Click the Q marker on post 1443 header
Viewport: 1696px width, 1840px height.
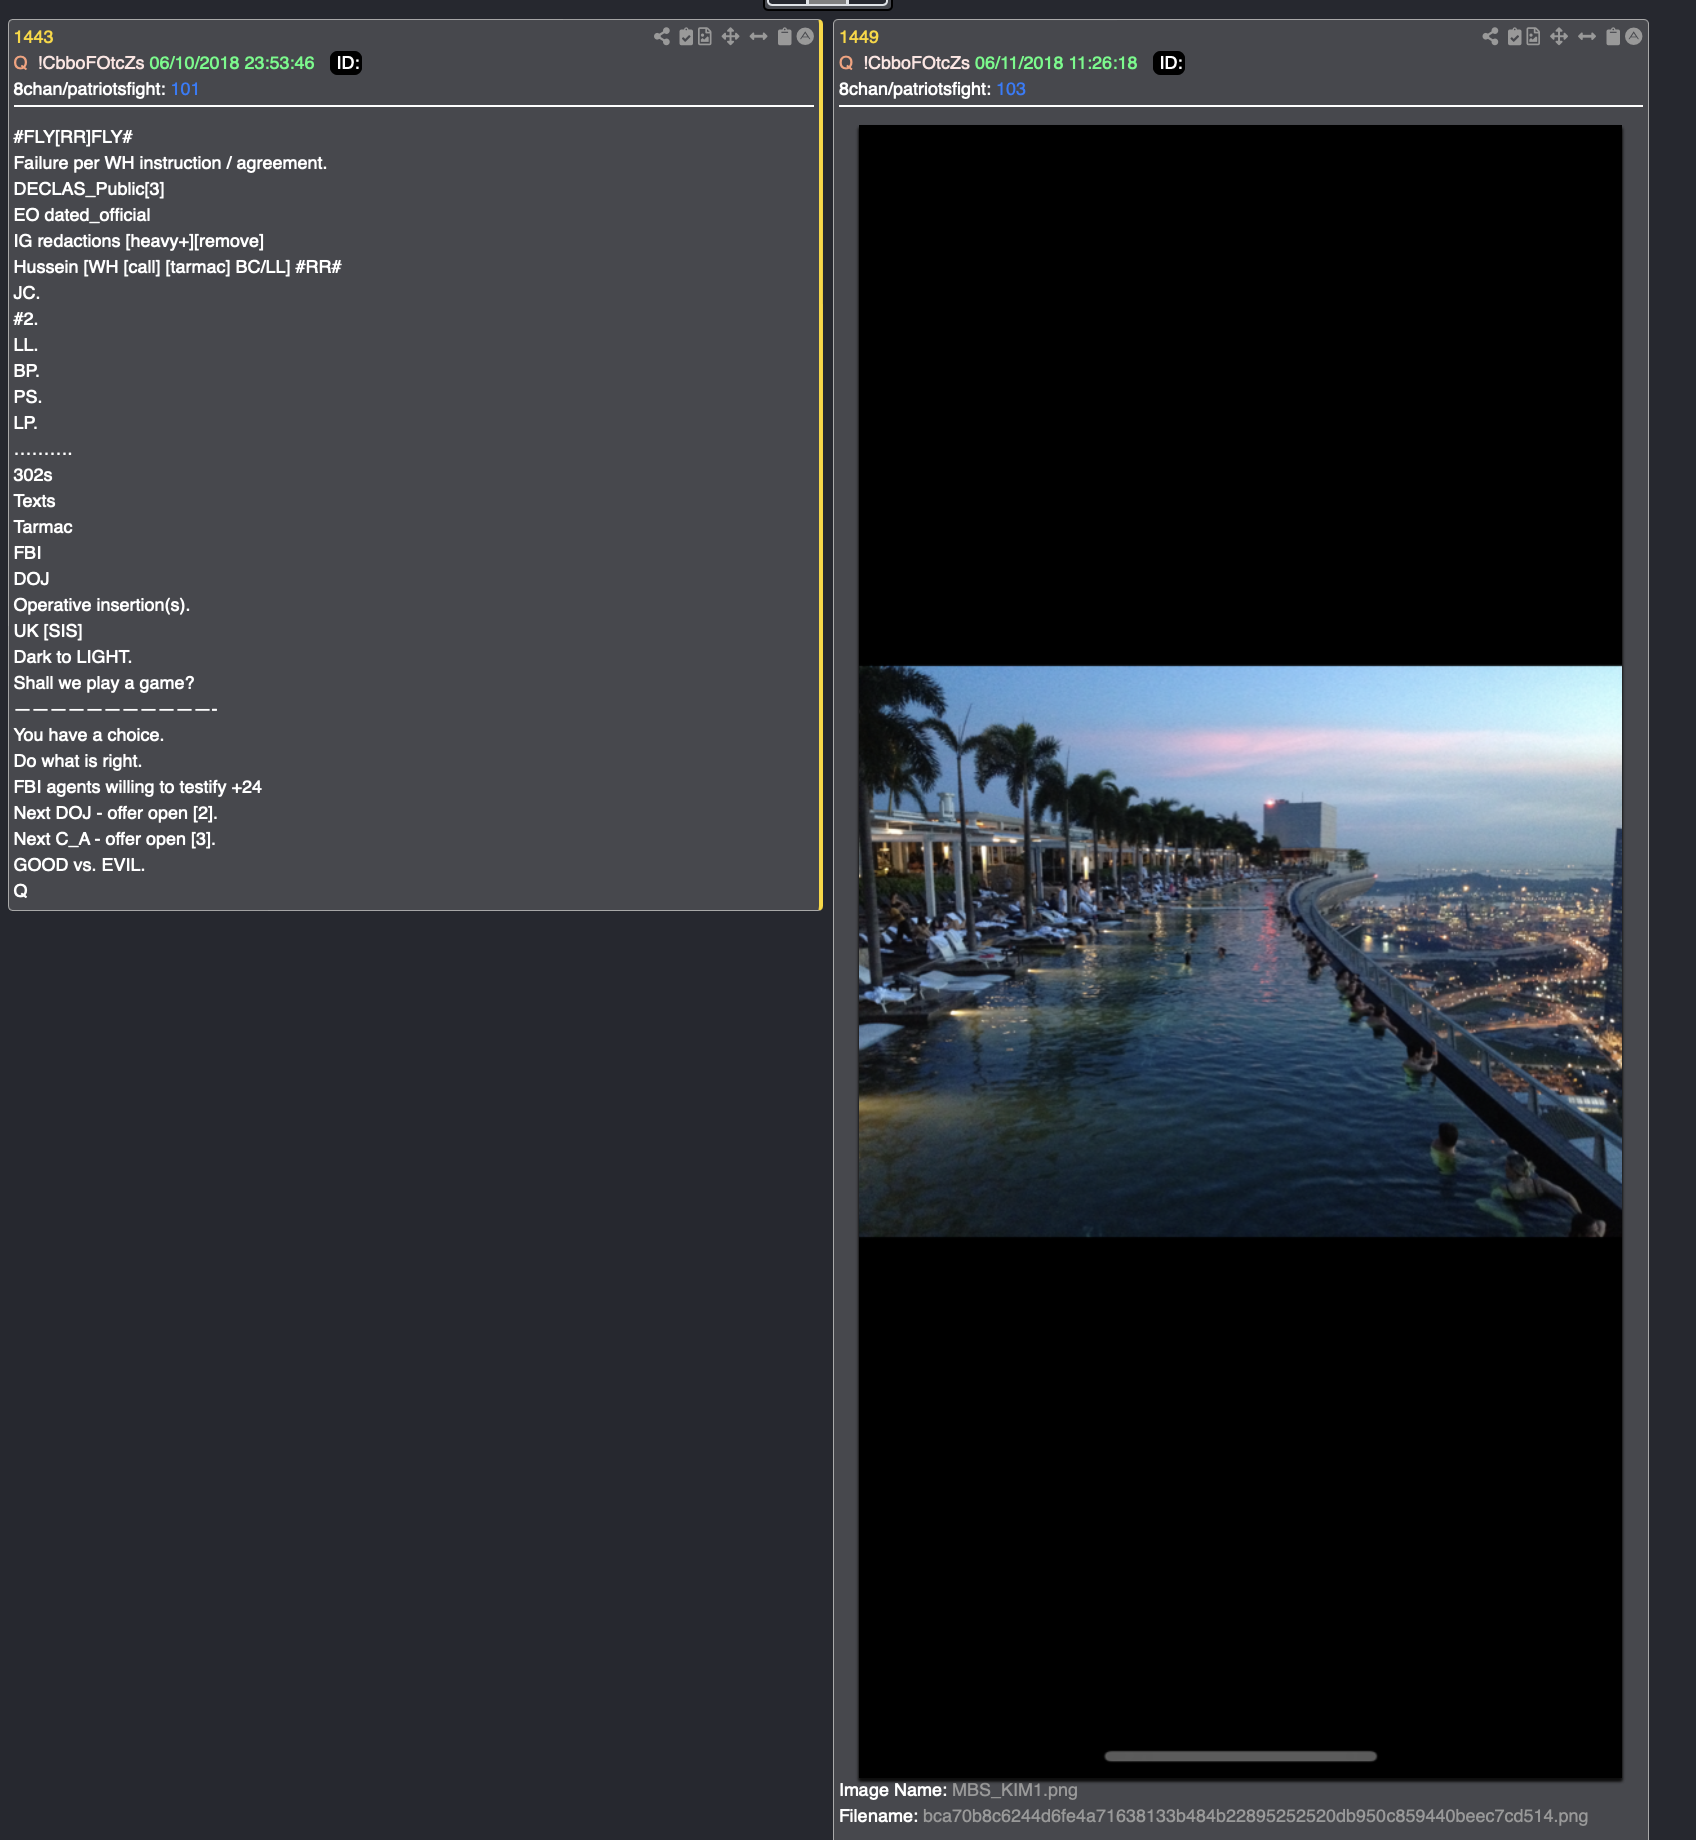[20, 63]
